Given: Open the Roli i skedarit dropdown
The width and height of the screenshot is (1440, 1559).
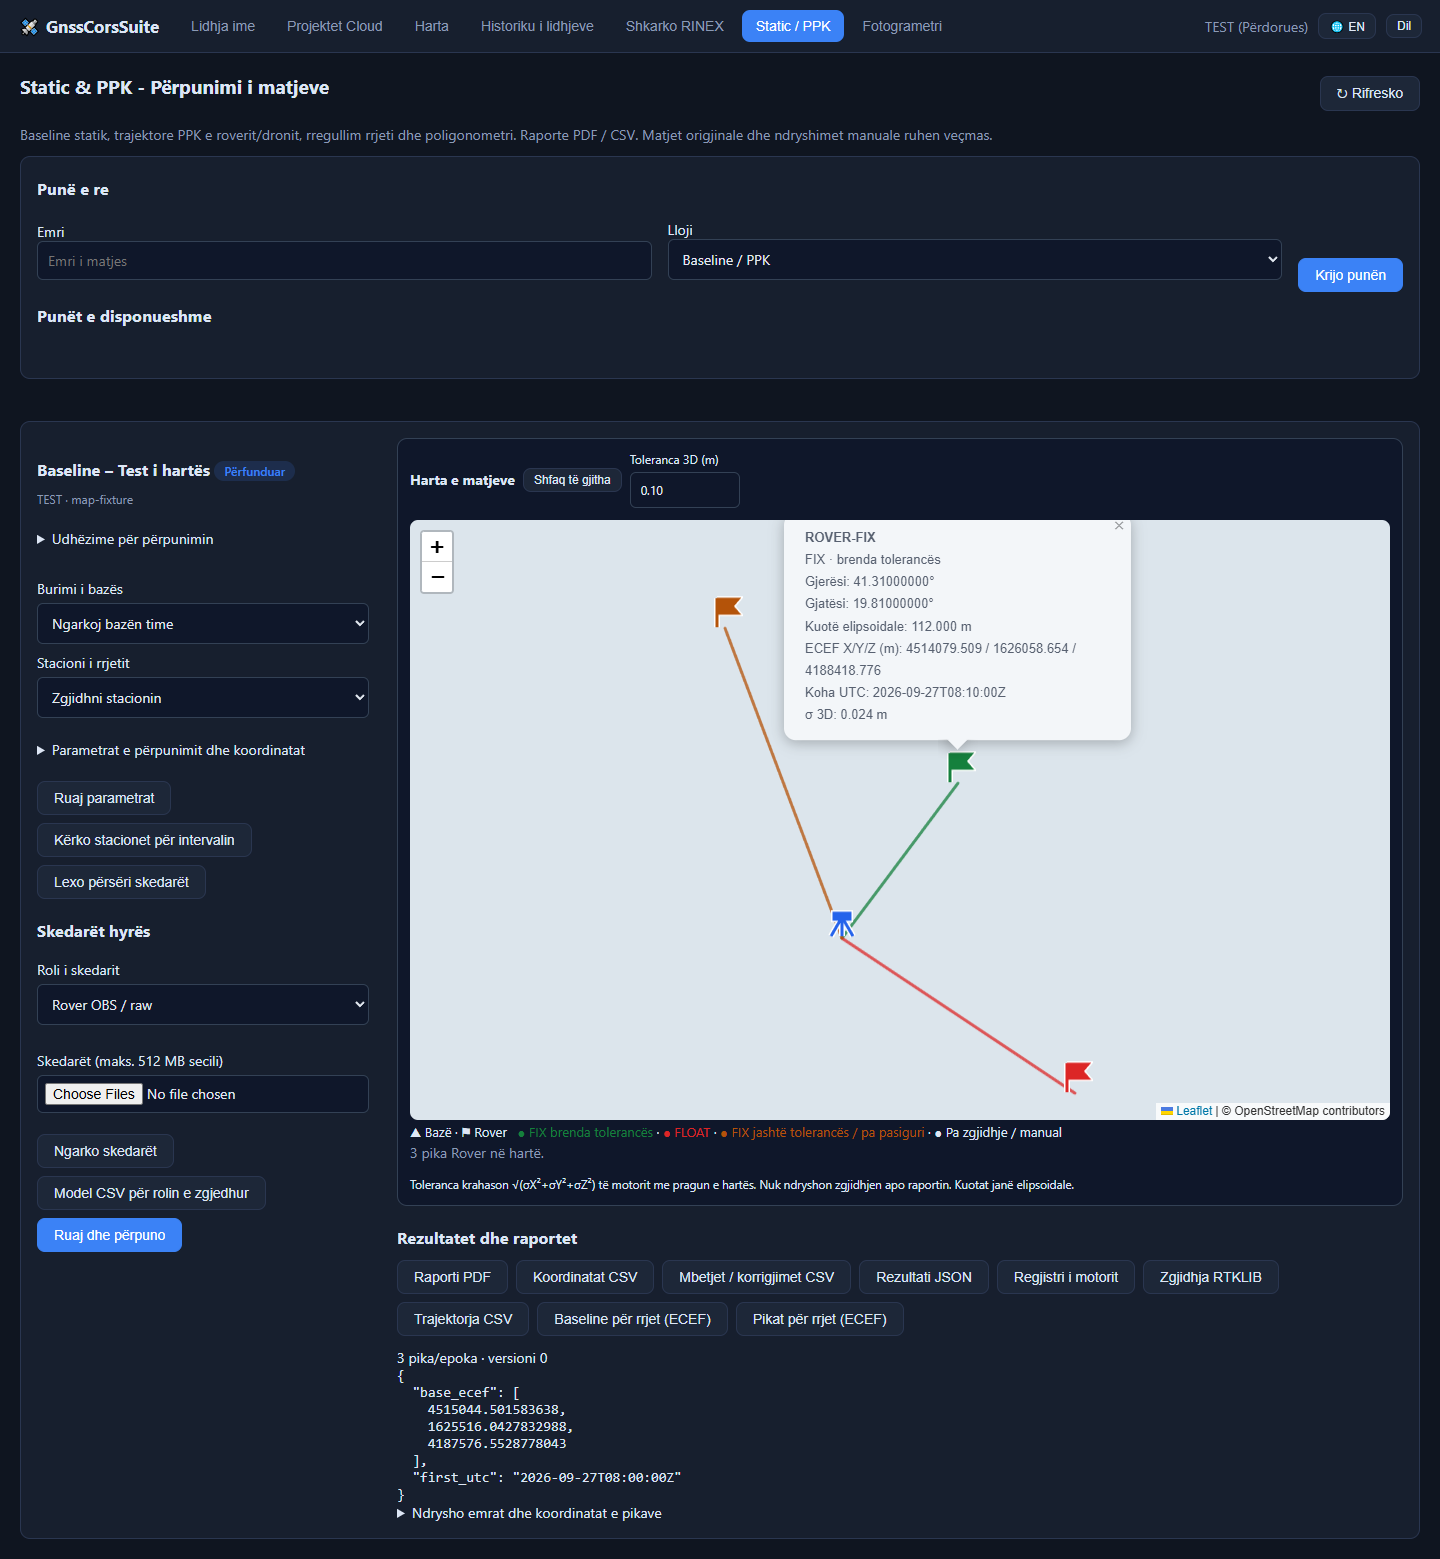Looking at the screenshot, I should tap(203, 1005).
